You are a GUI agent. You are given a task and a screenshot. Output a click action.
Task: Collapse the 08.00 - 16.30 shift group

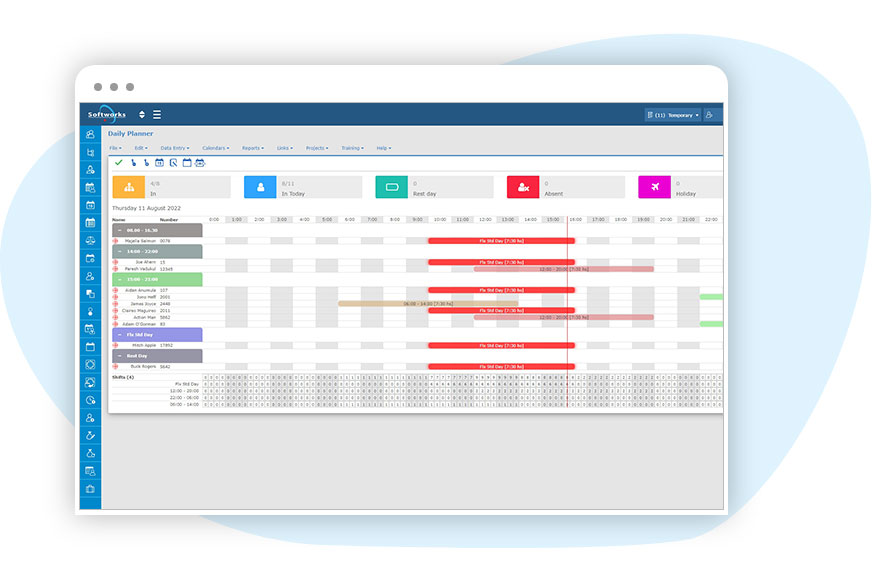[x=120, y=230]
